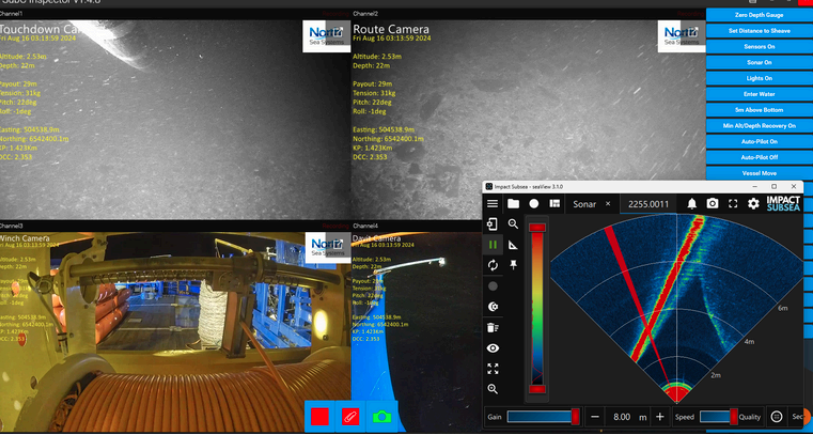
Task: Click the red stop recording square button
Action: (x=320, y=416)
